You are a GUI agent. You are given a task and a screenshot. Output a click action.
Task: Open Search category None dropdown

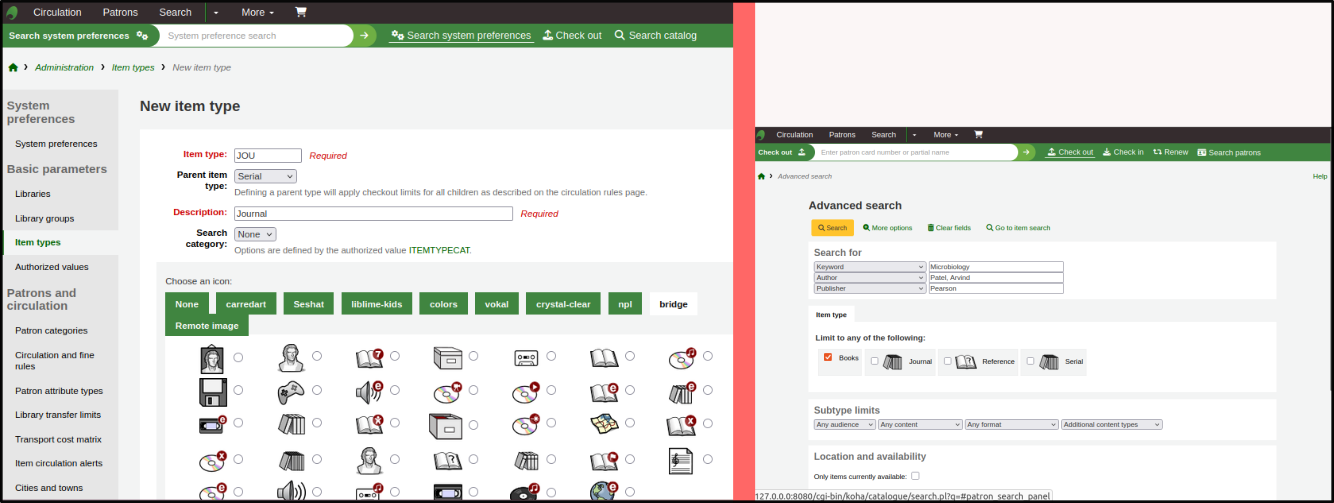click(x=255, y=234)
